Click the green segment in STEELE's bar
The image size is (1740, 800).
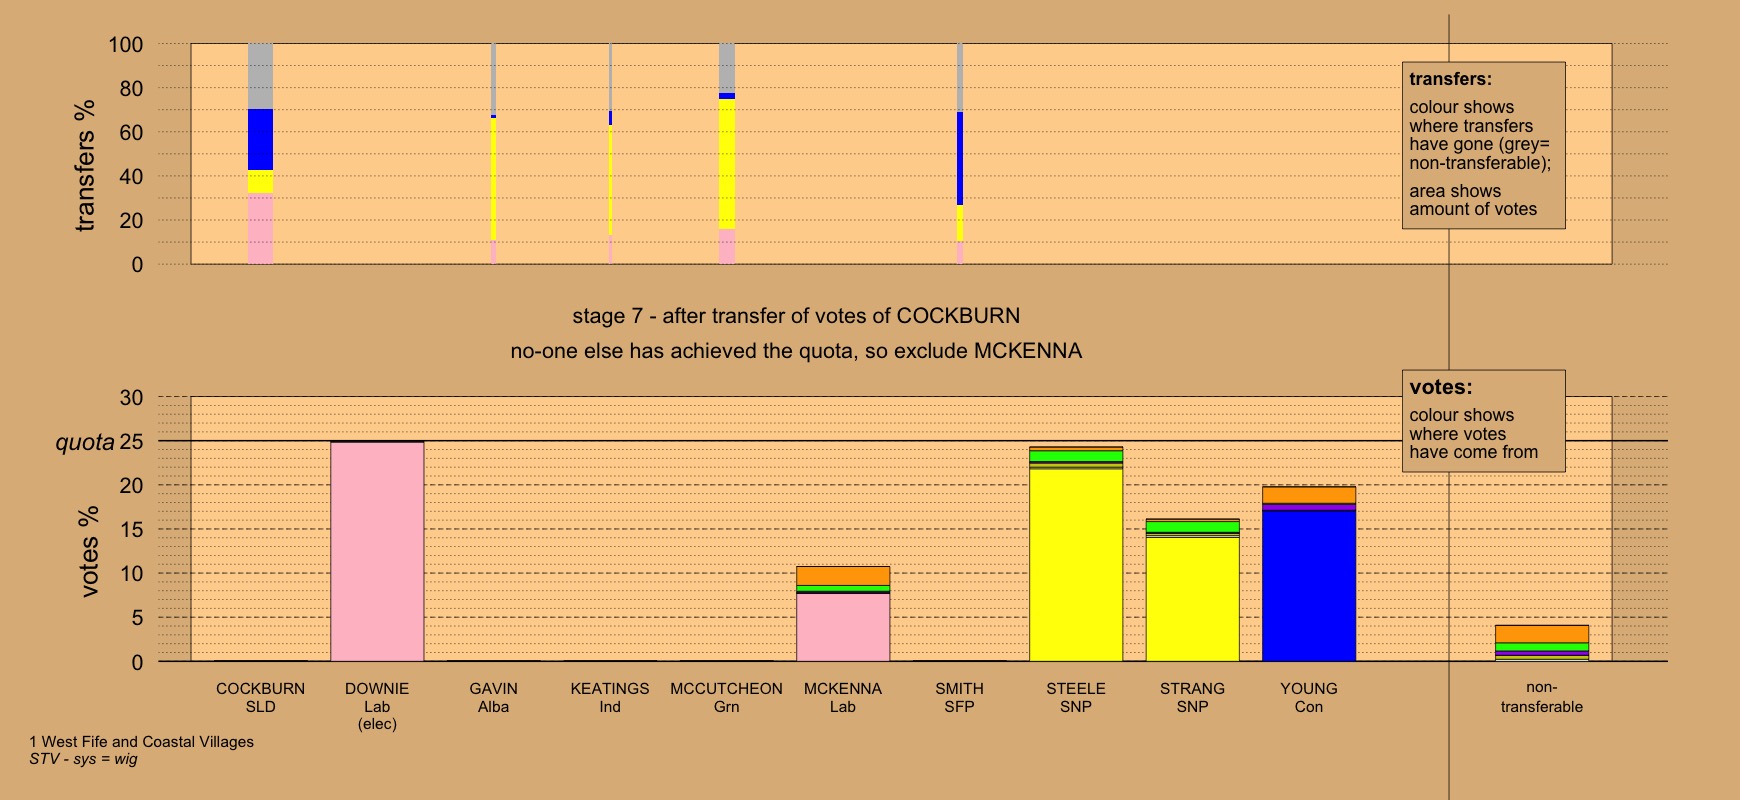click(x=1076, y=456)
